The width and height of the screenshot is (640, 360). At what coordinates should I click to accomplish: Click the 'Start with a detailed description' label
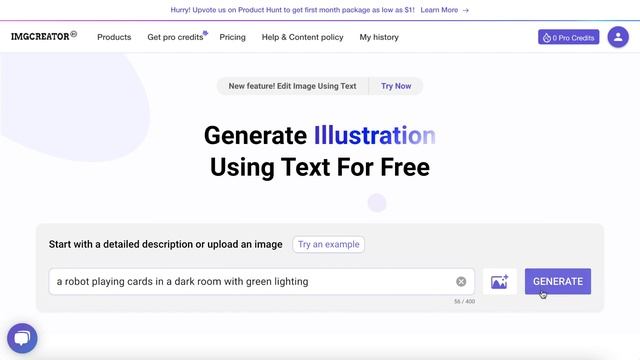pos(166,244)
